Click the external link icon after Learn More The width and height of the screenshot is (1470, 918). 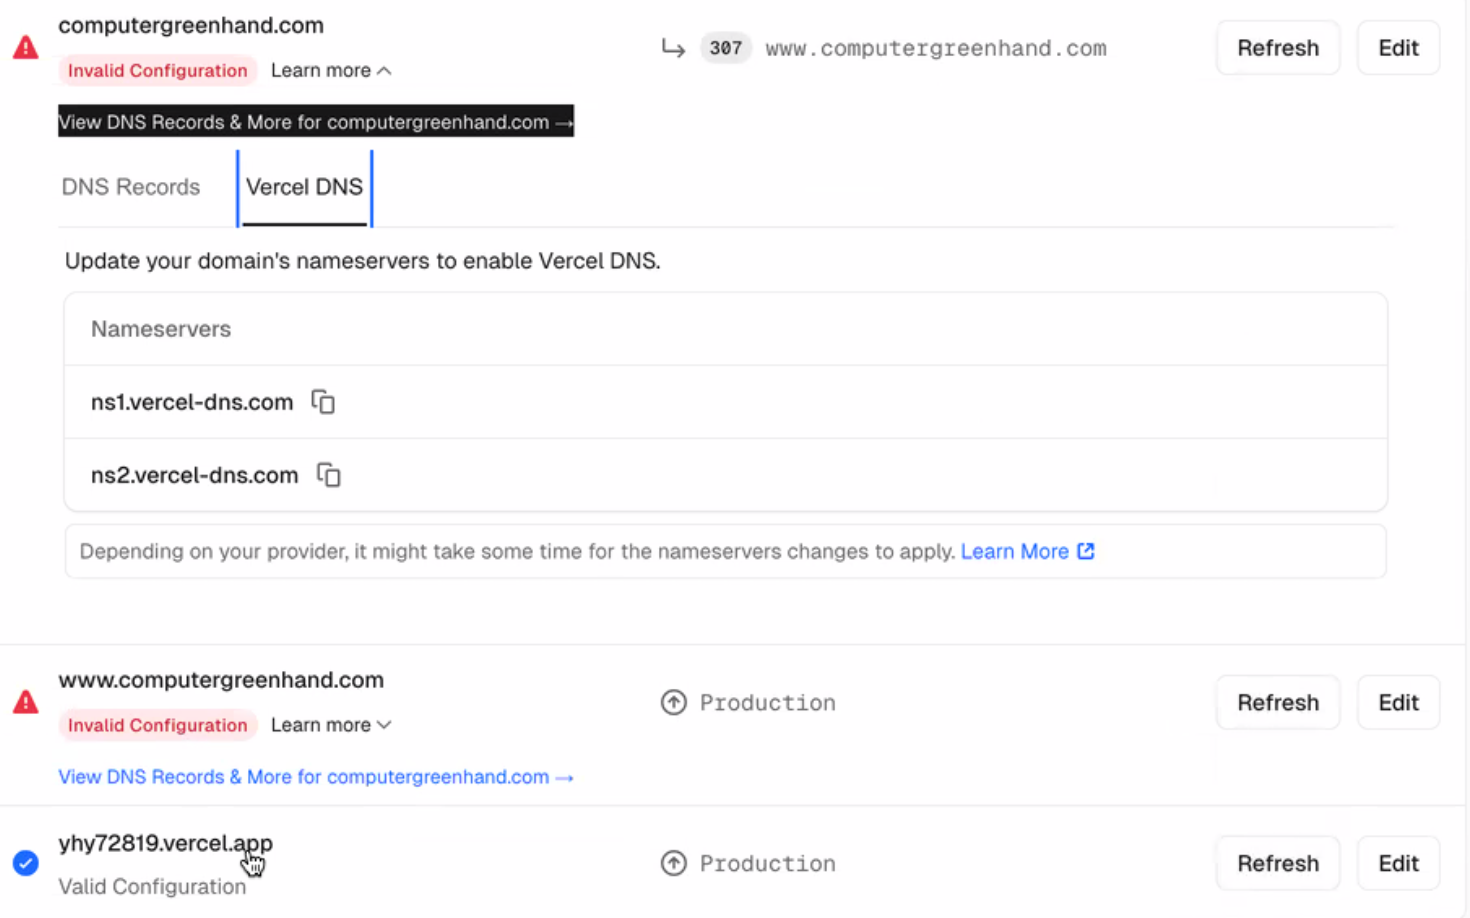coord(1086,551)
